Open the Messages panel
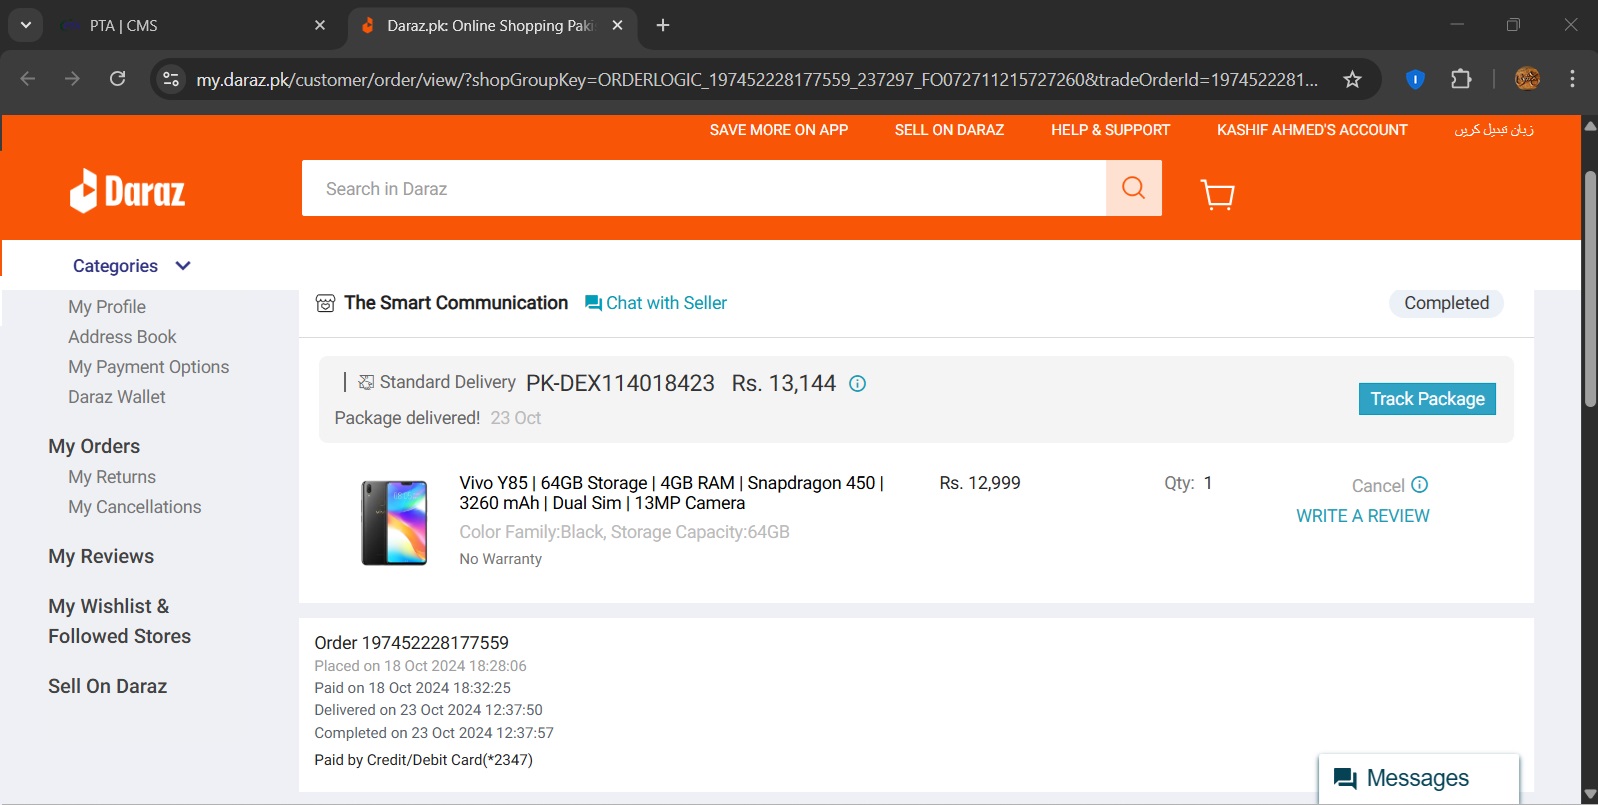 click(1418, 778)
